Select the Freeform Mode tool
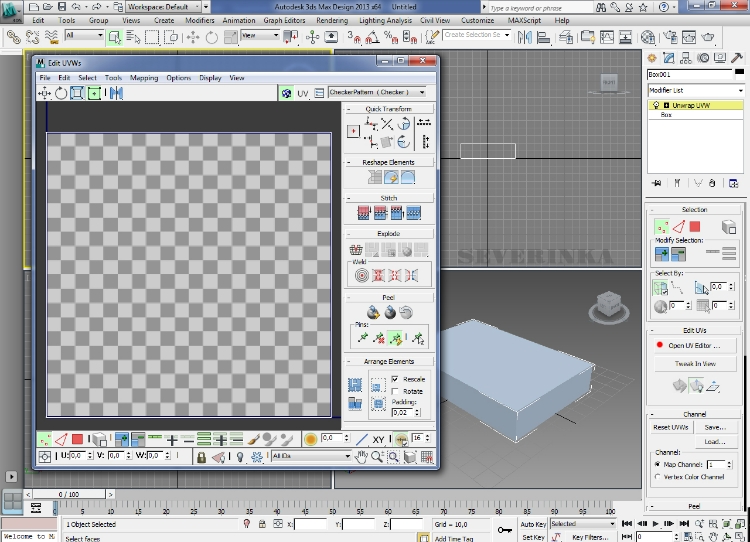Viewport: 750px width, 542px height. 94,93
